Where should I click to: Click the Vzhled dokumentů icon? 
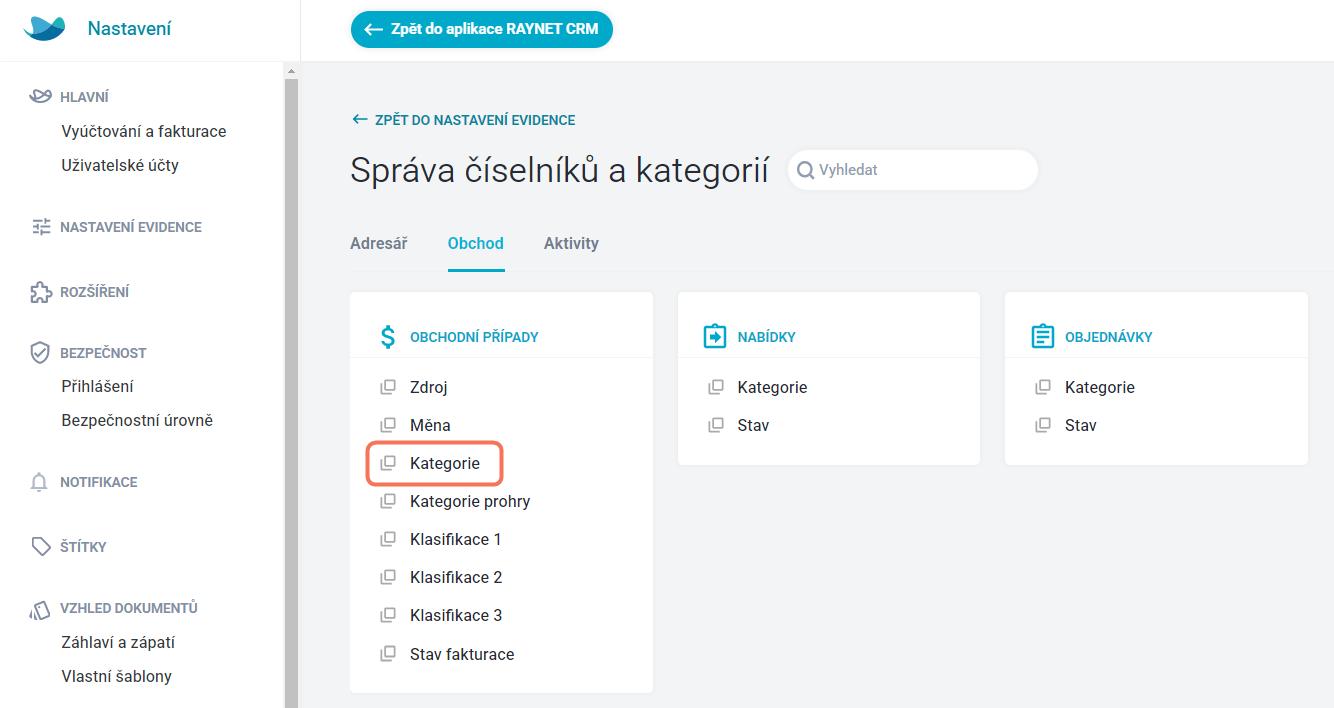click(40, 608)
